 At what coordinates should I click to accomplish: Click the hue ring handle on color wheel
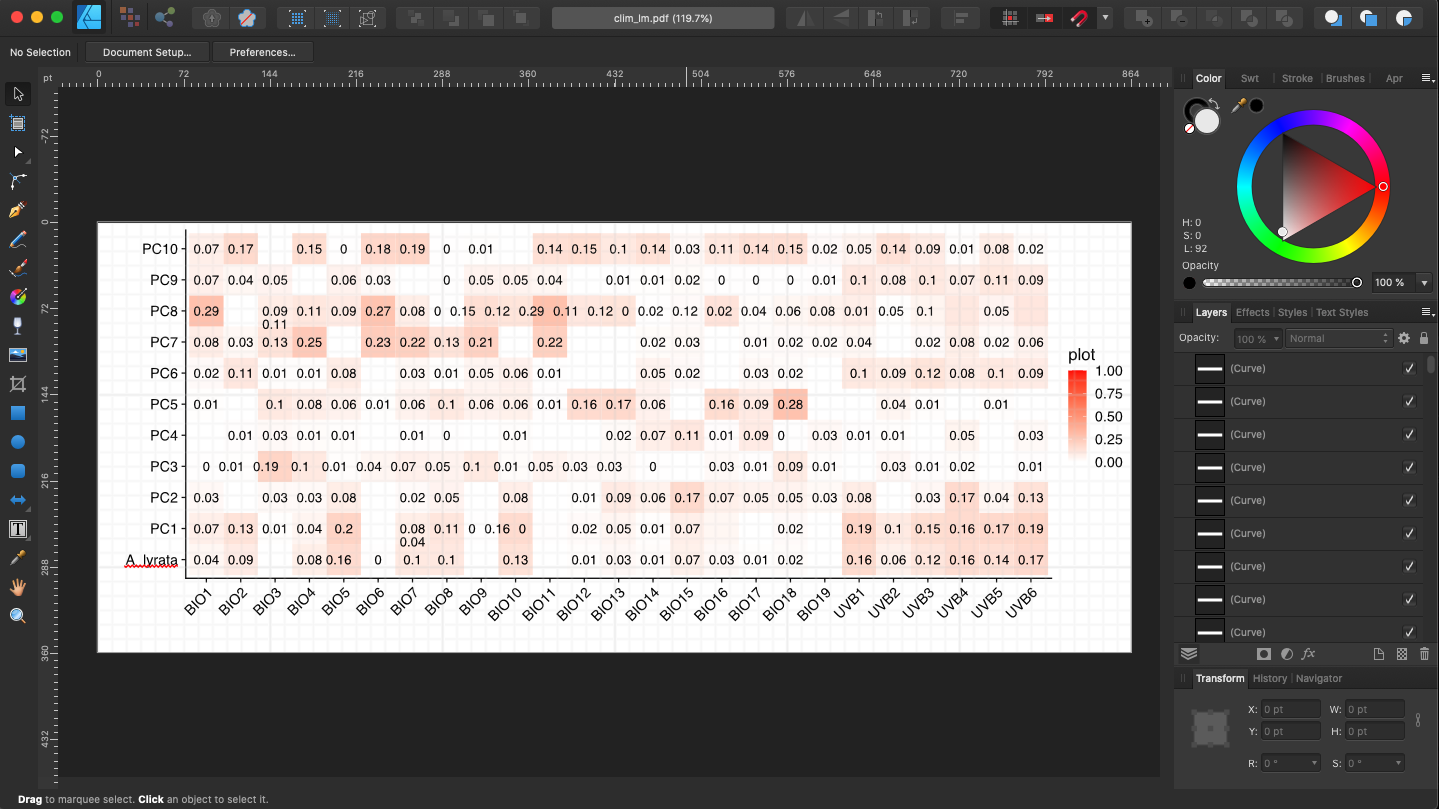coord(1383,186)
